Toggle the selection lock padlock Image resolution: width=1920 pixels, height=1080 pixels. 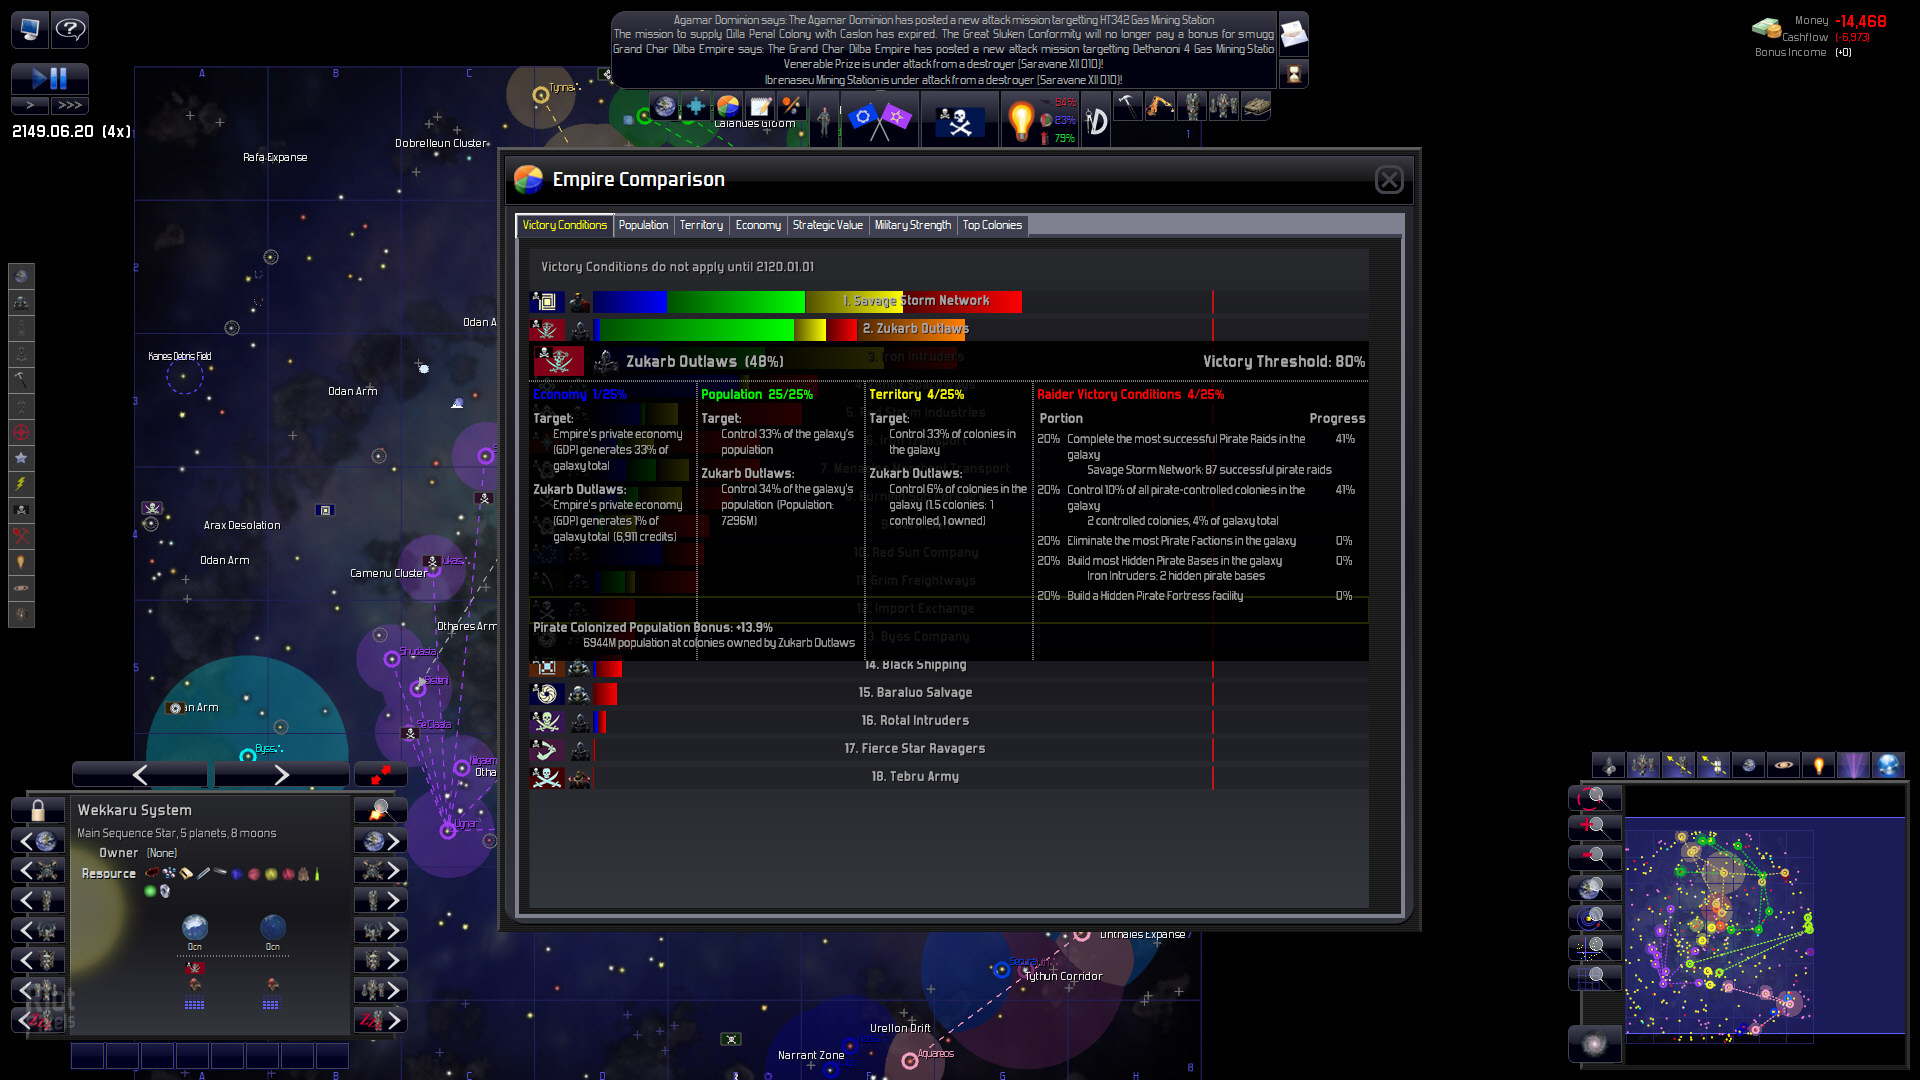point(38,810)
